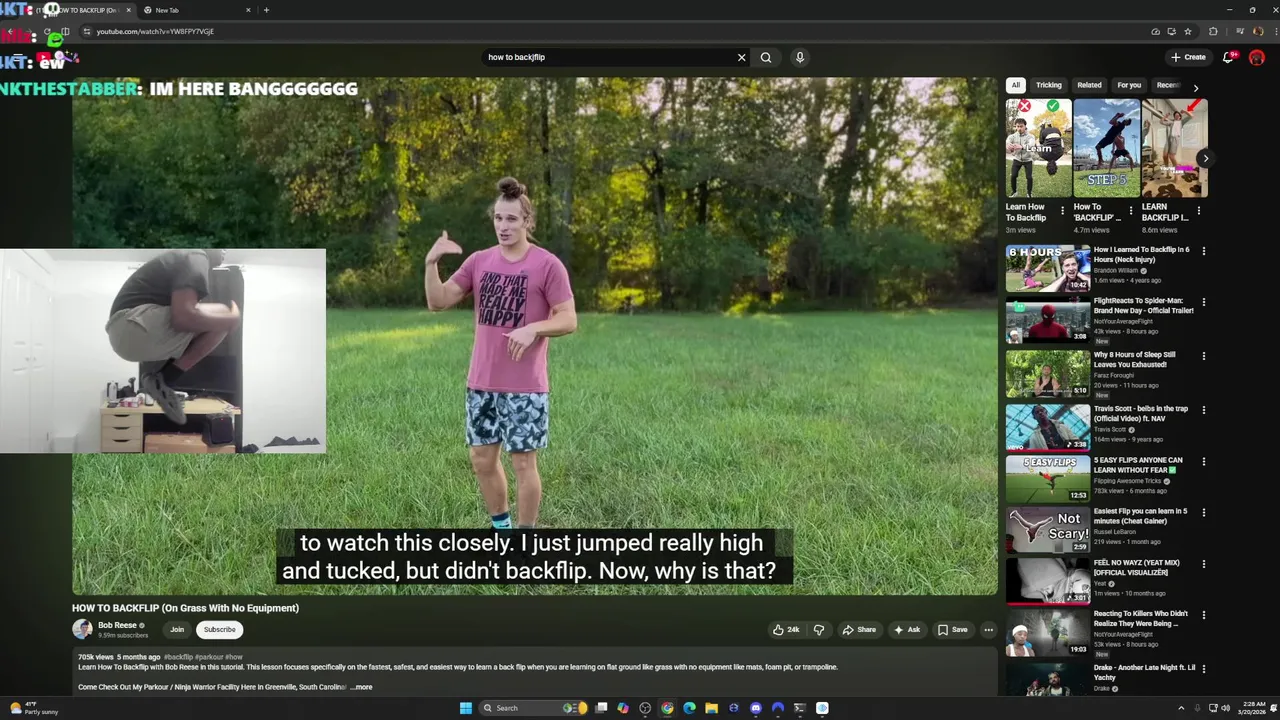Click the site info icon in address bar
Image resolution: width=1280 pixels, height=720 pixels.
[87, 31]
